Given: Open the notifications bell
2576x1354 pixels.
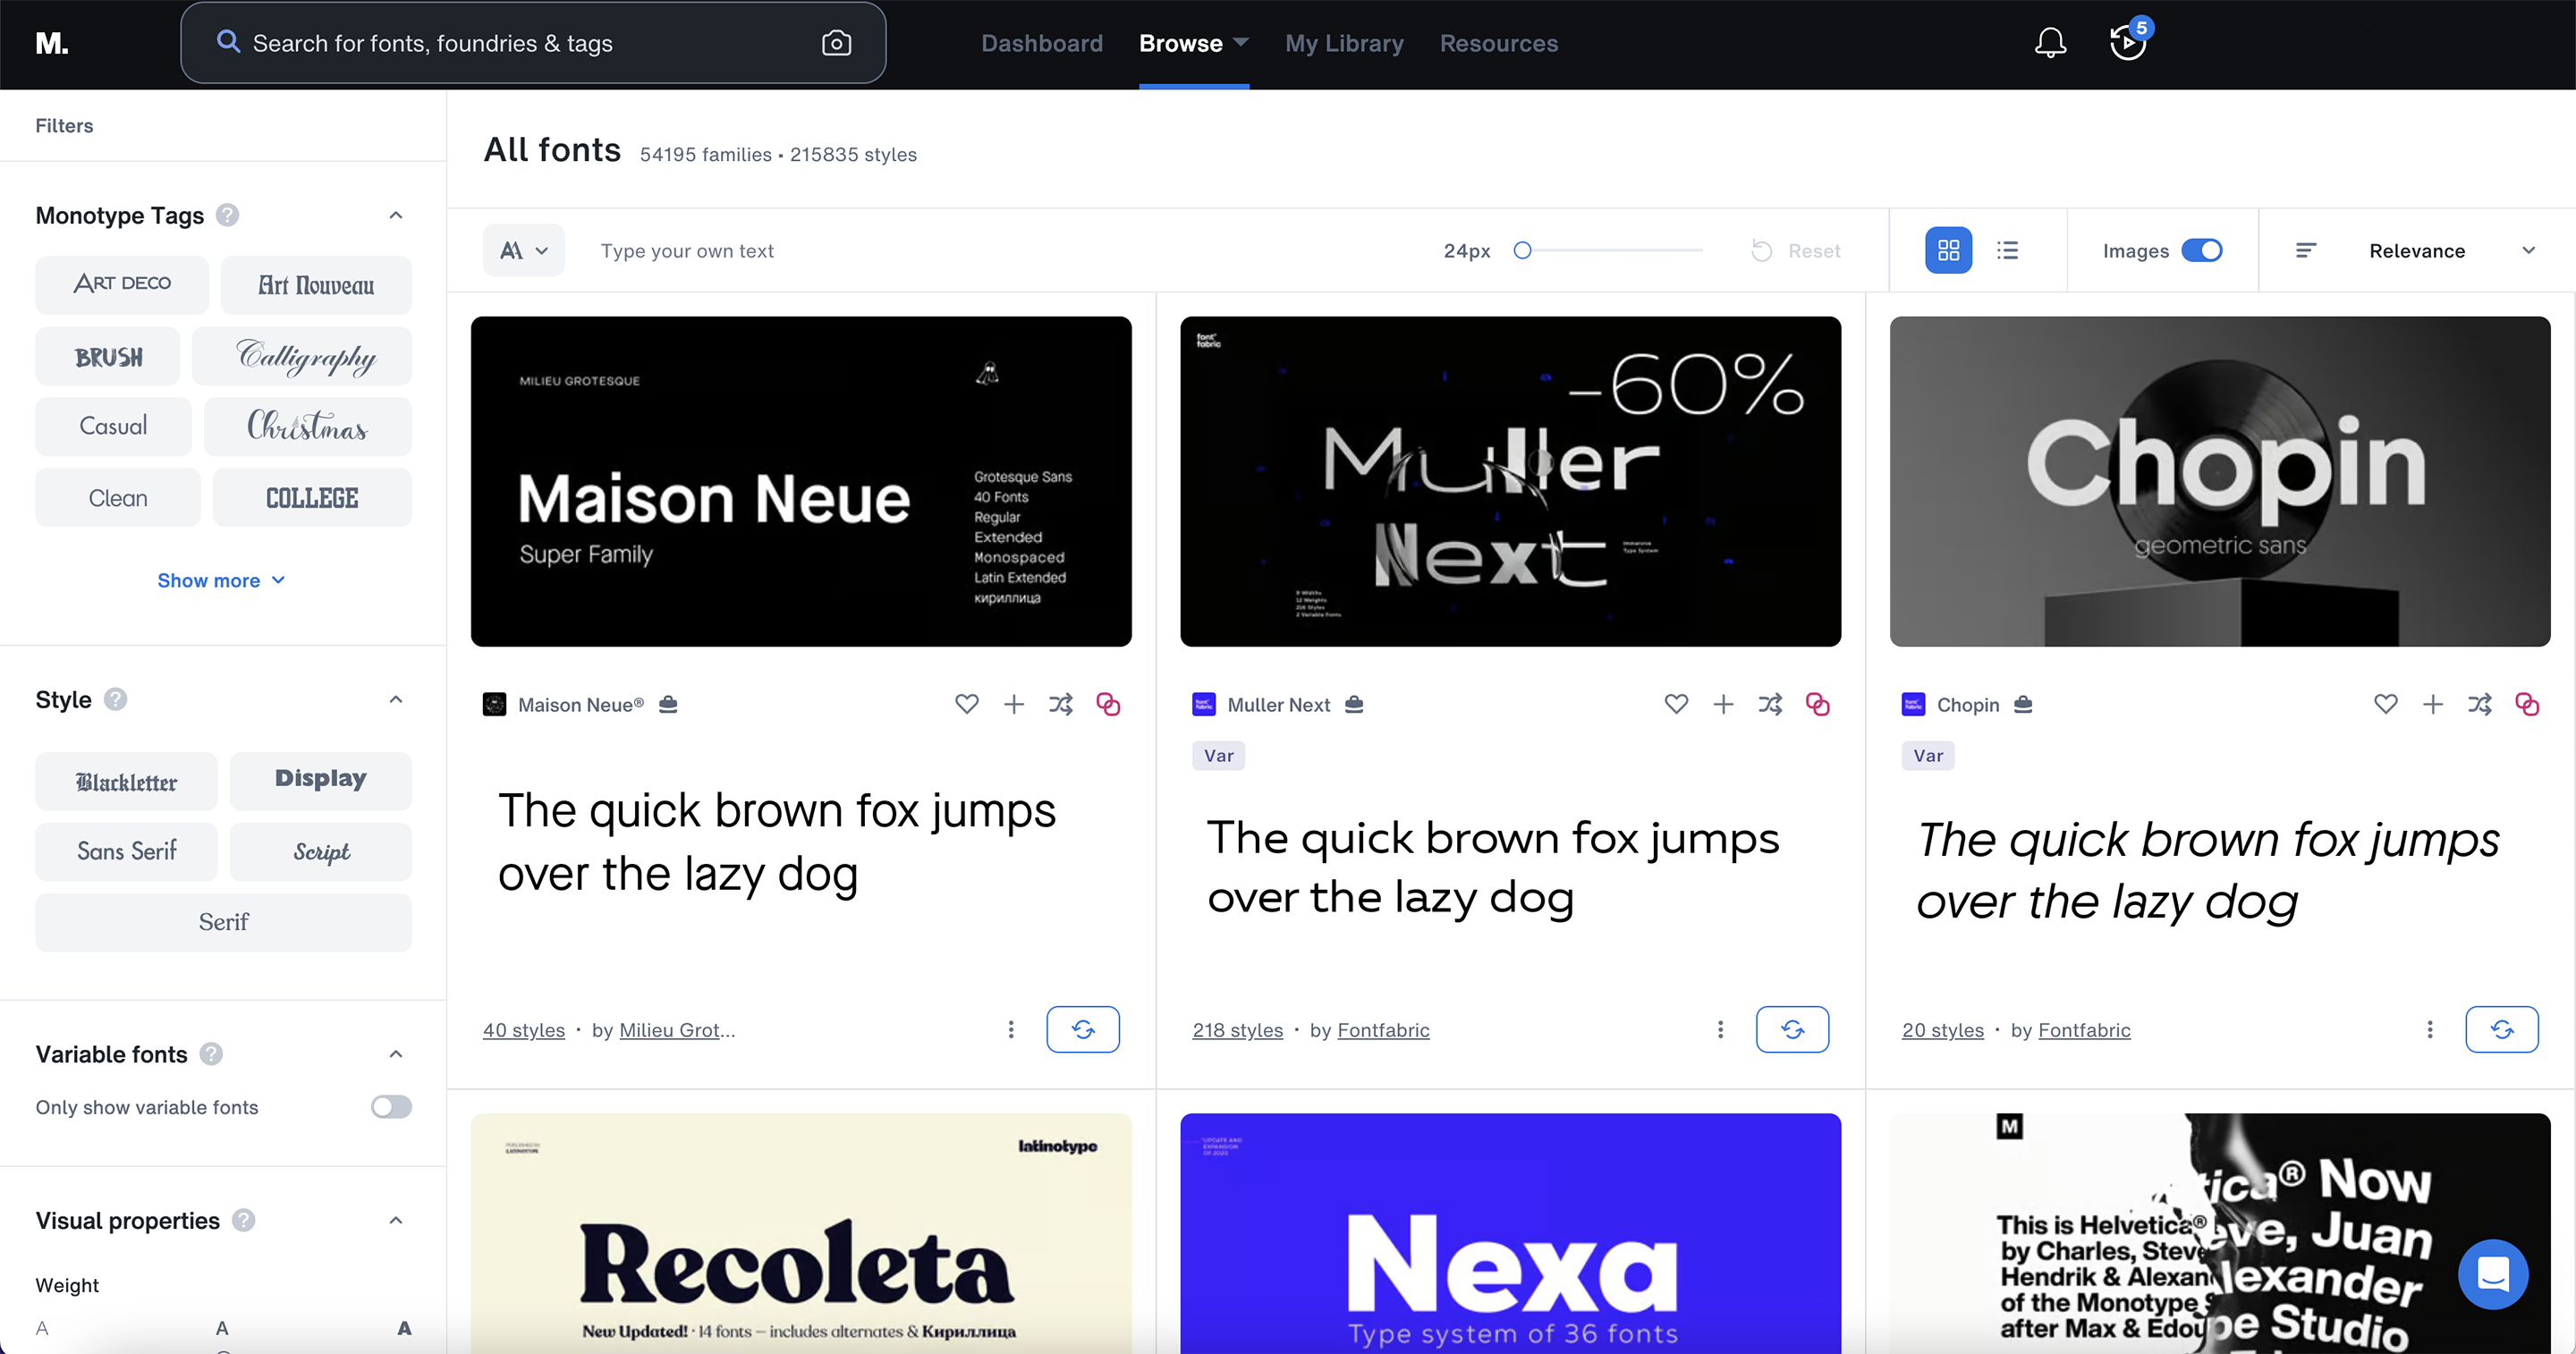Looking at the screenshot, I should point(2050,43).
